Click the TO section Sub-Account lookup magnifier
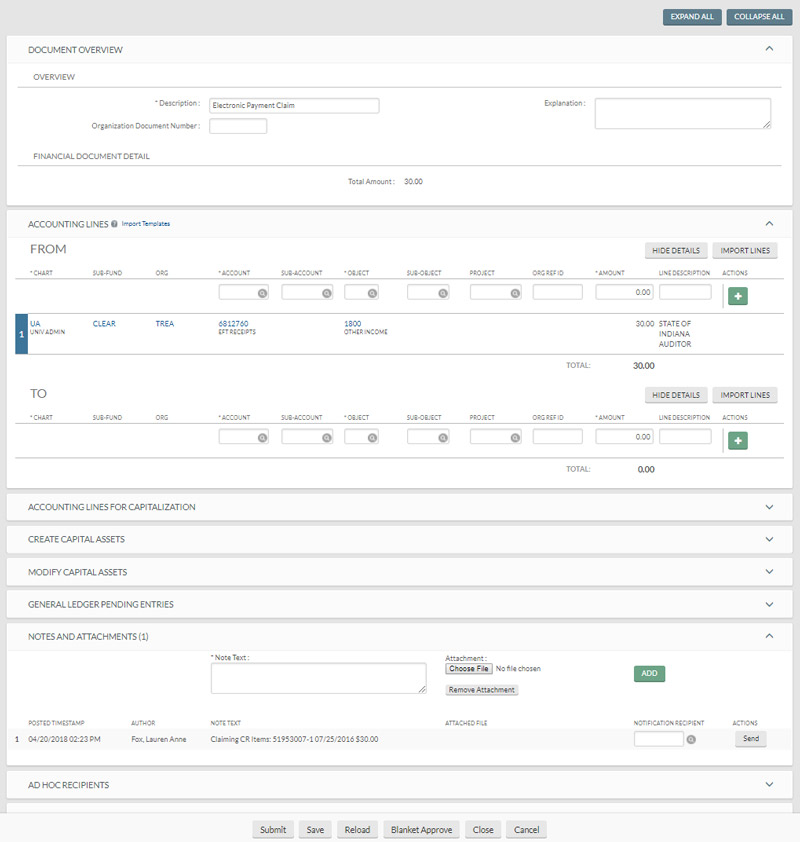 pos(326,438)
